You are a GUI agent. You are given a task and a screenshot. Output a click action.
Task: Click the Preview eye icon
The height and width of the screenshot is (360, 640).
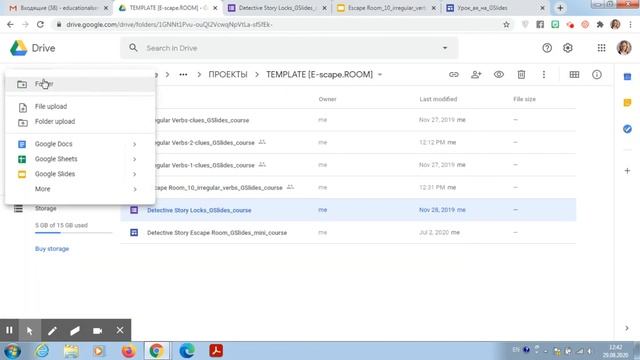click(498, 75)
